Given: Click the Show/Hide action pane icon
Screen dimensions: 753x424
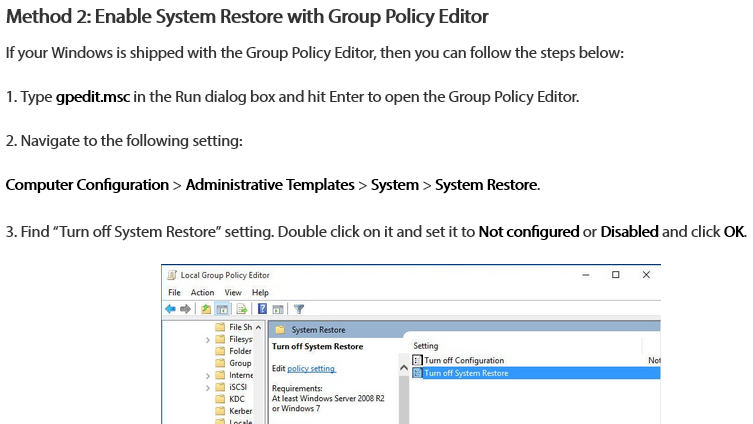Looking at the screenshot, I should click(278, 309).
